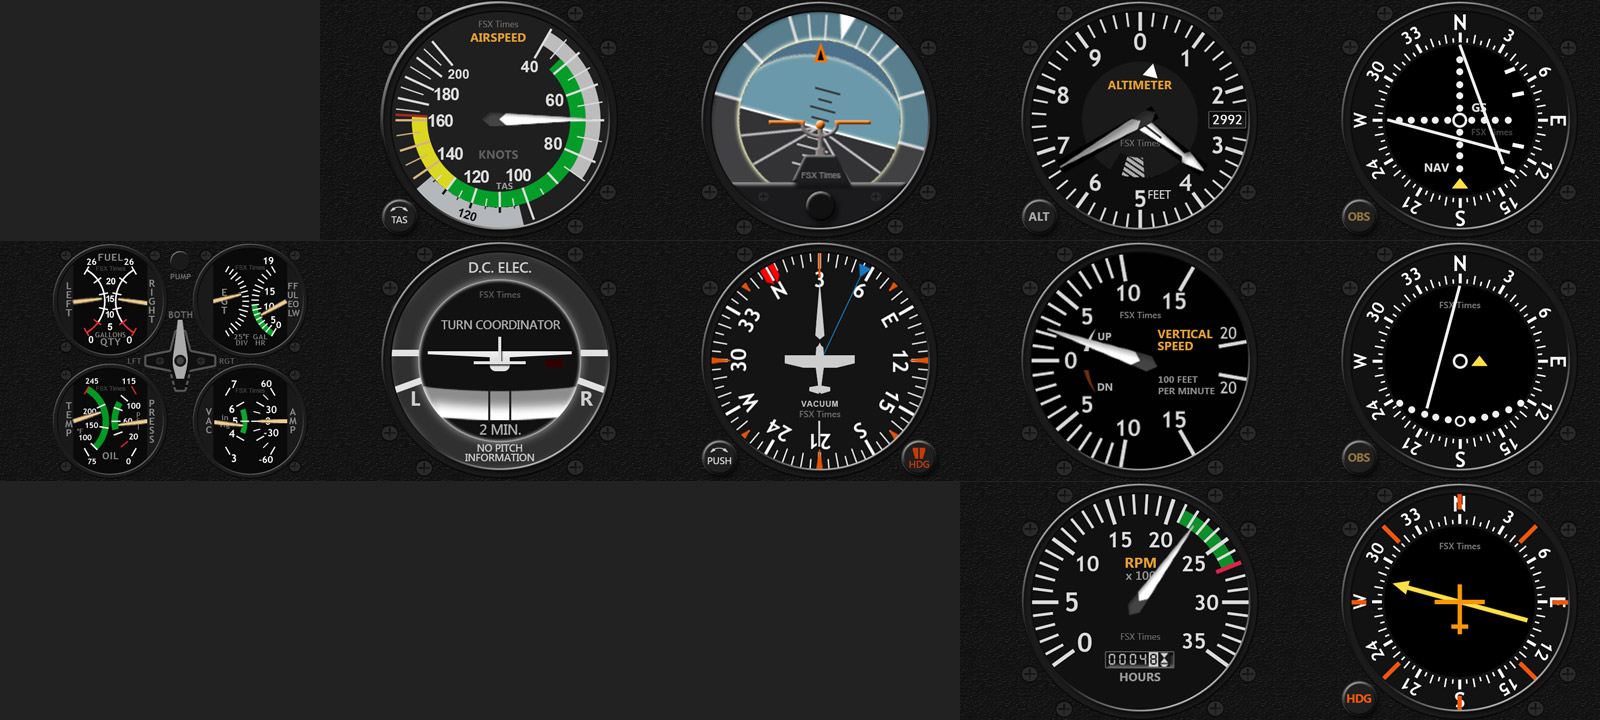Click the fuel quantity gauge
The width and height of the screenshot is (1600, 720).
(109, 300)
